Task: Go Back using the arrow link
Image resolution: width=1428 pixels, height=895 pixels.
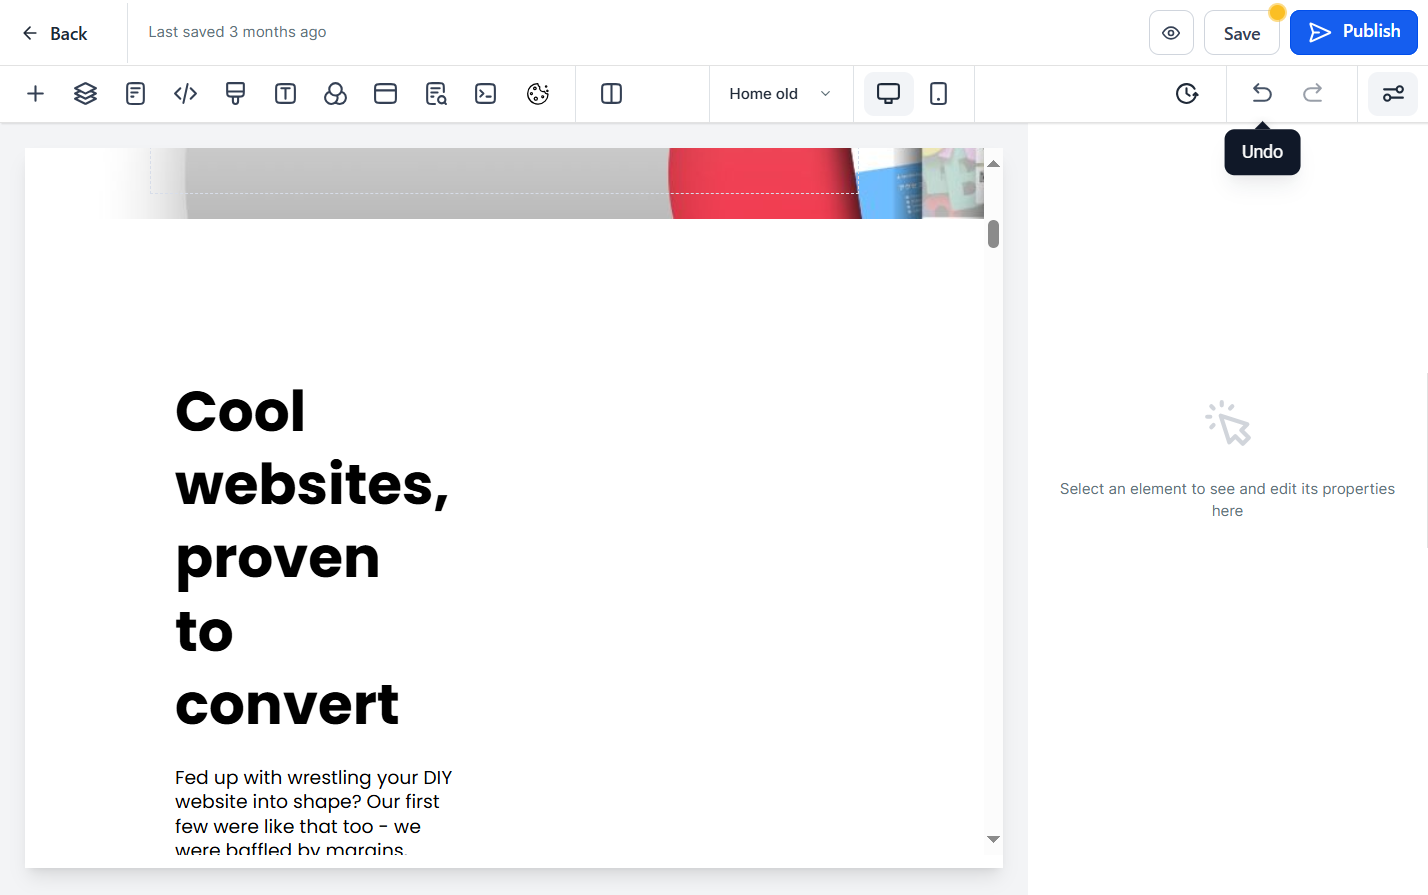Action: tap(55, 33)
